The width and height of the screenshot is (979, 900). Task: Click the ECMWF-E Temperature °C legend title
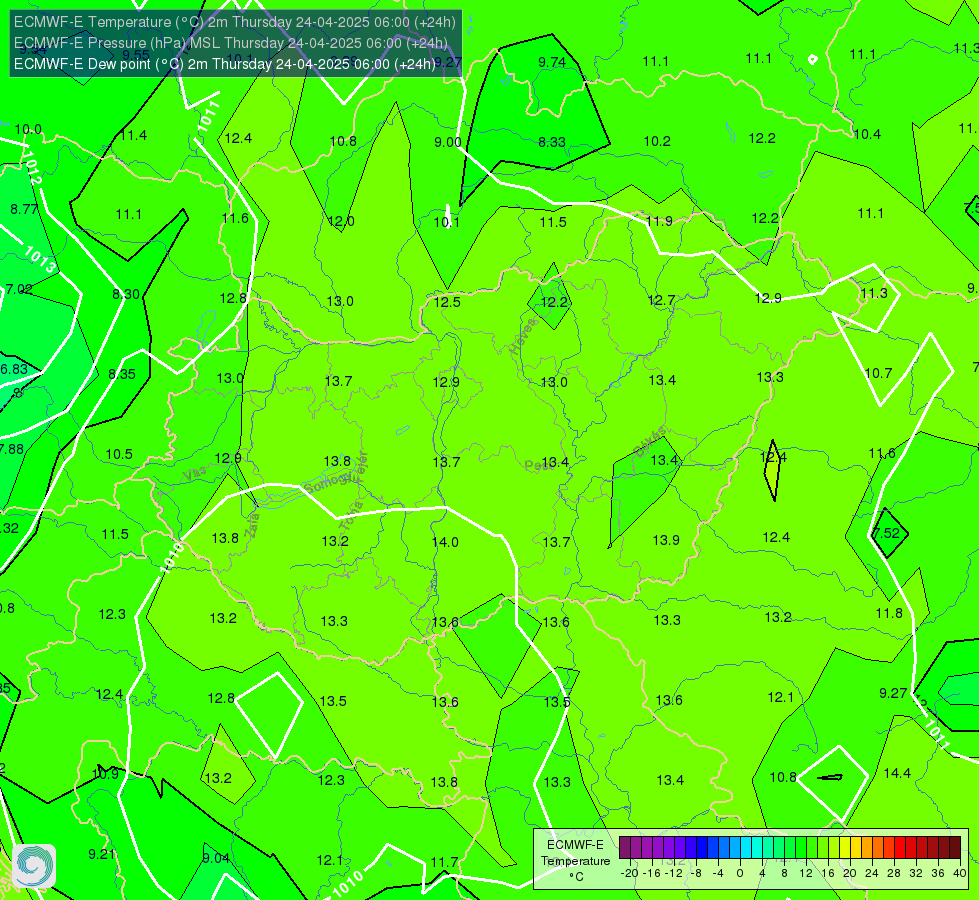[x=575, y=861]
